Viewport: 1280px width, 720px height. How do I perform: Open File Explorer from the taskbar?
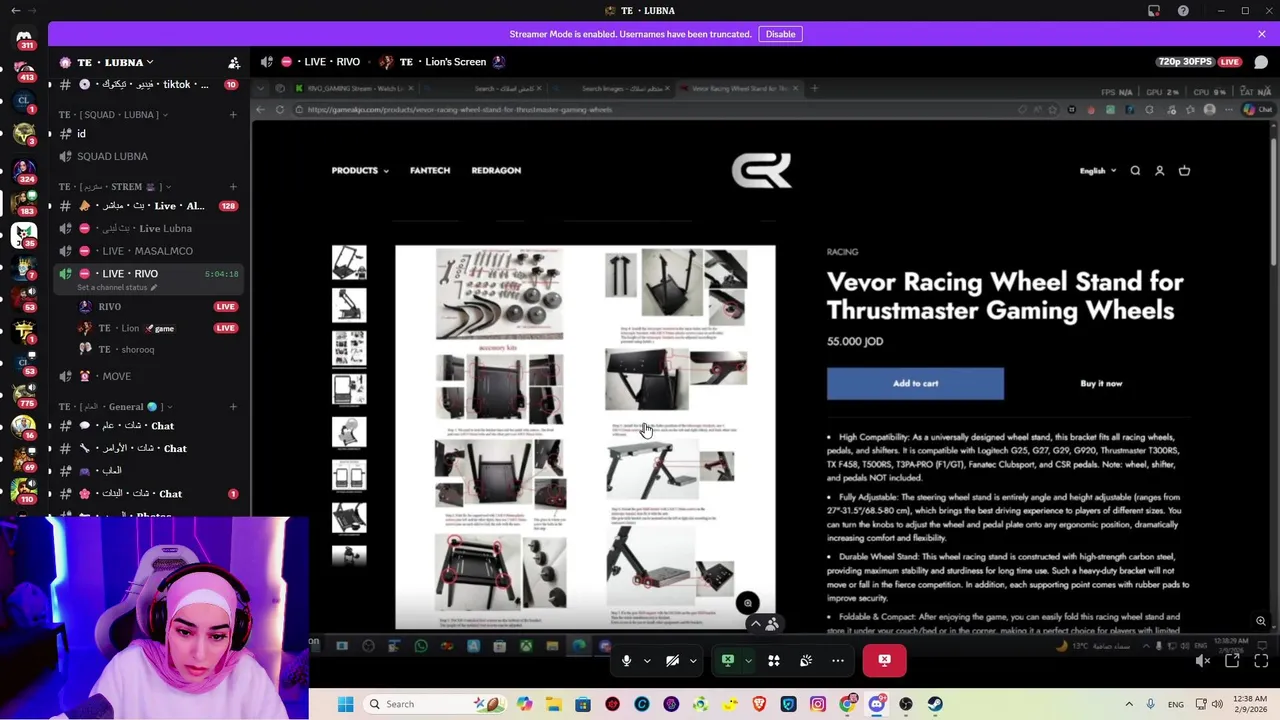(554, 704)
